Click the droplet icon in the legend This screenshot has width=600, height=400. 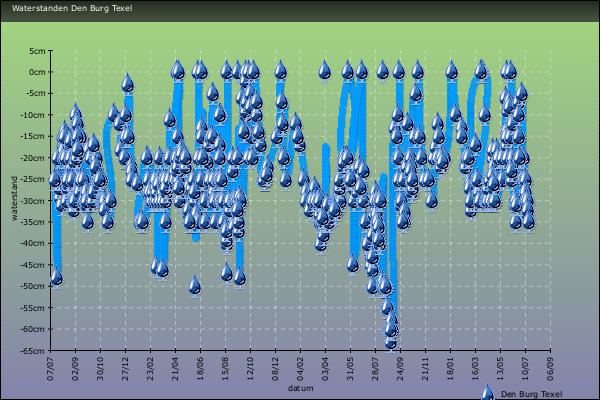click(x=487, y=393)
